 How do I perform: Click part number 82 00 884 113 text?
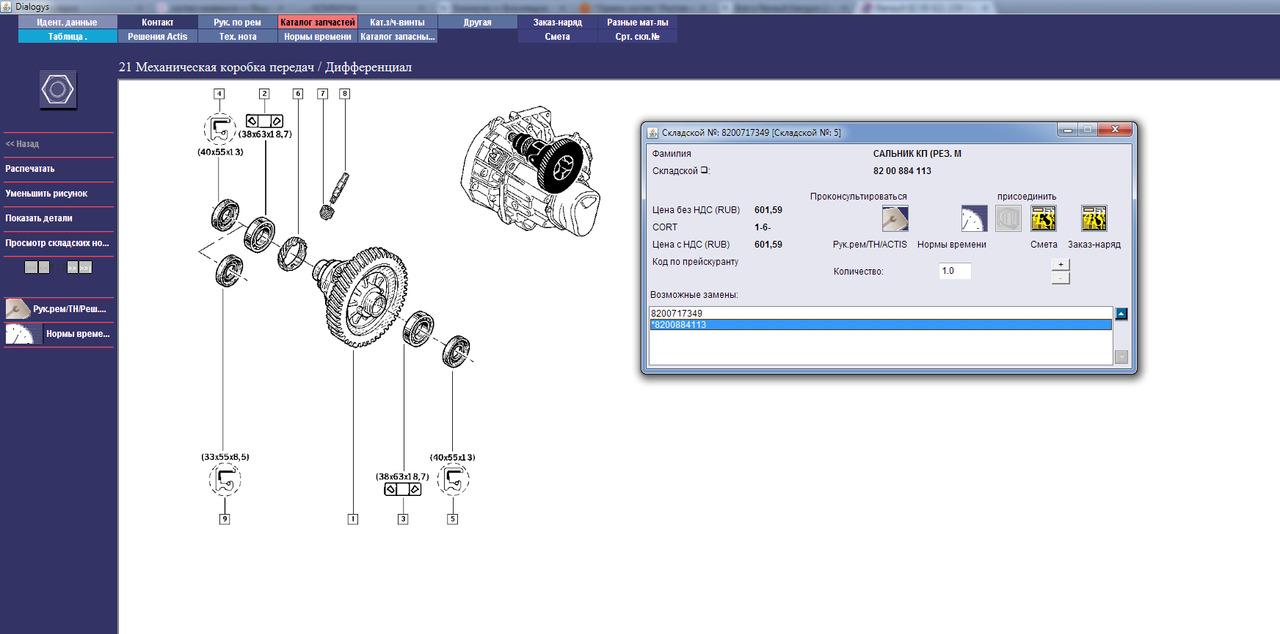[x=902, y=171]
